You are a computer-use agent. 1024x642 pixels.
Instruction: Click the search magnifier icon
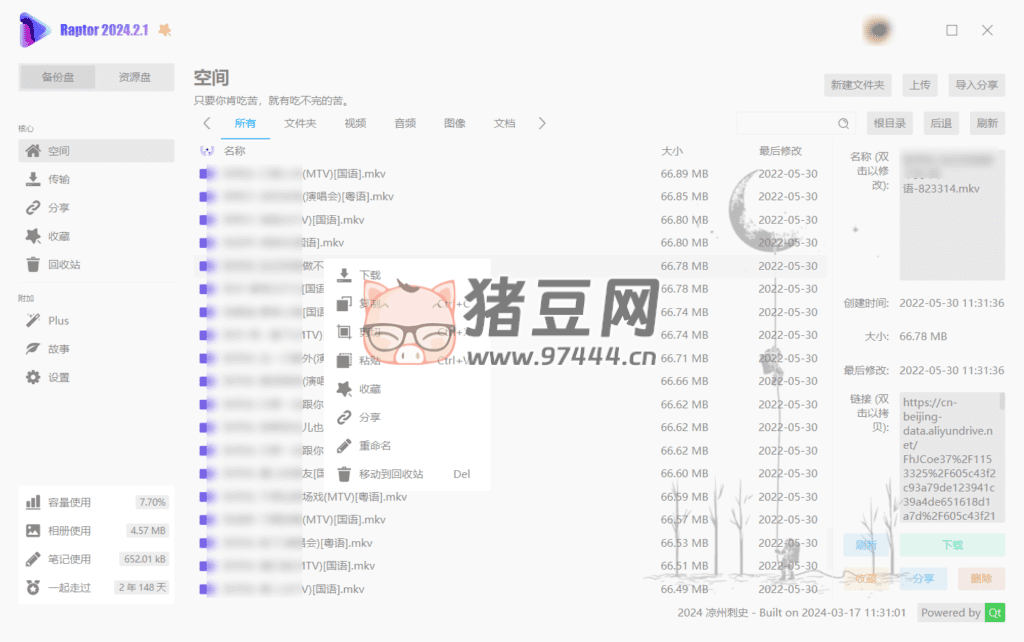click(x=844, y=123)
